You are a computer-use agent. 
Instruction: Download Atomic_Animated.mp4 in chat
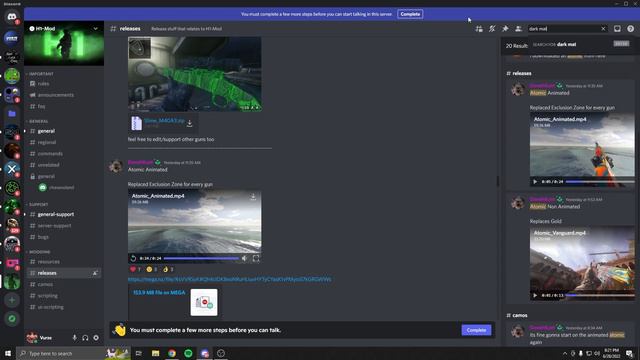pos(253,197)
